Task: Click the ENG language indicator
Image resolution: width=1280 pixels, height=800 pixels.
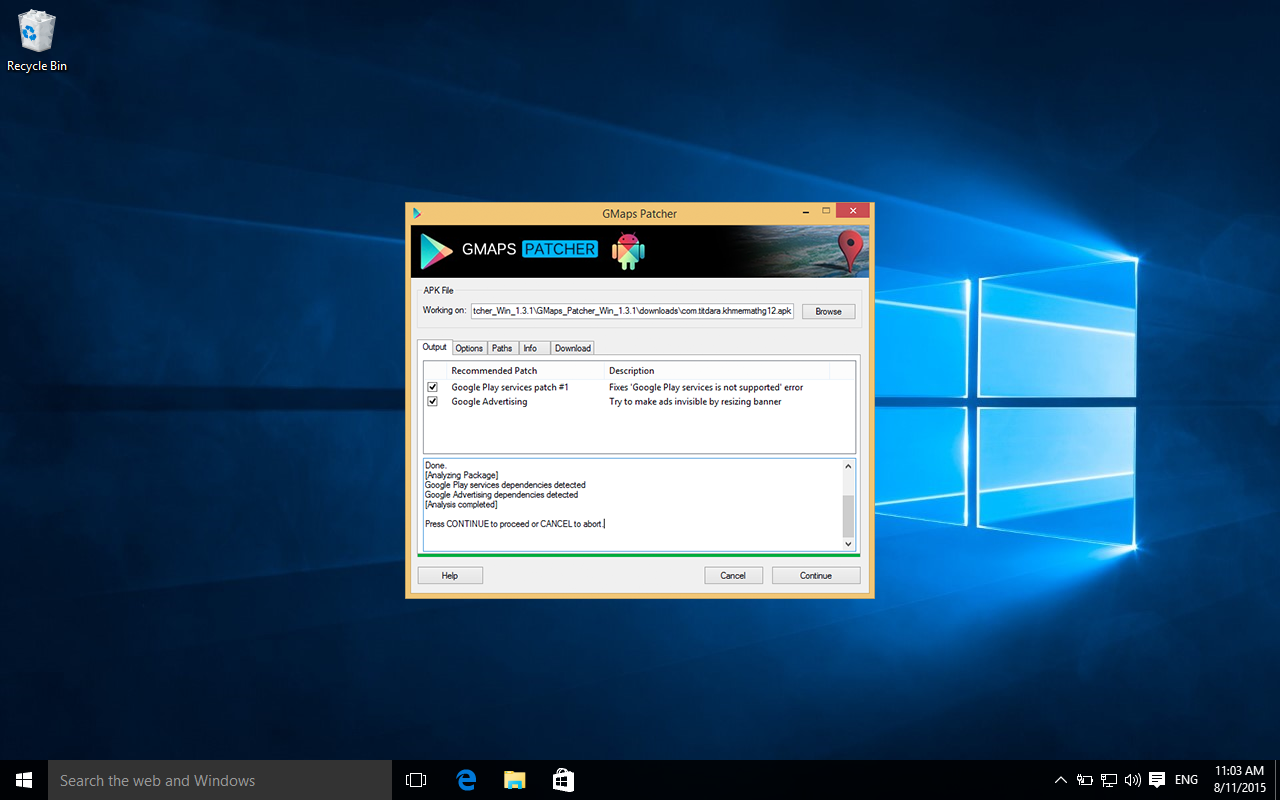Action: click(x=1186, y=780)
